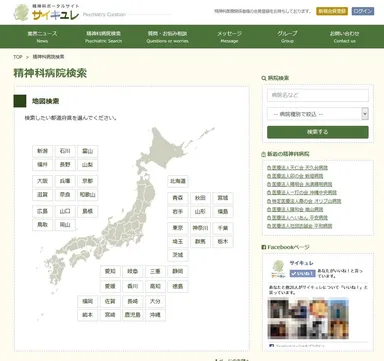This screenshot has width=384, height=361.
Task: Select 新潟 prefecture button
Action: pos(42,151)
